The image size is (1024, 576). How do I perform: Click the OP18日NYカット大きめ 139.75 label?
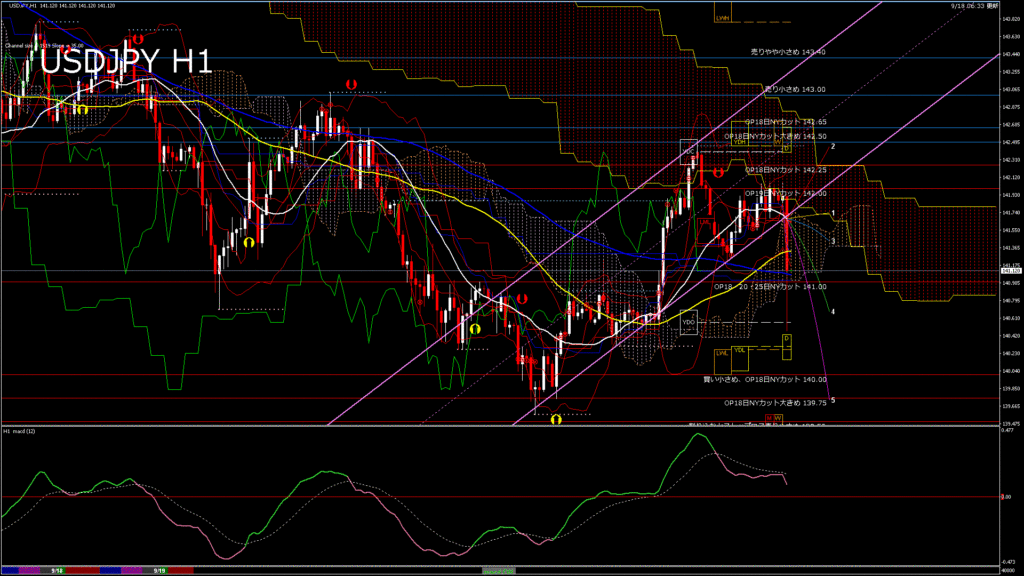tap(775, 403)
